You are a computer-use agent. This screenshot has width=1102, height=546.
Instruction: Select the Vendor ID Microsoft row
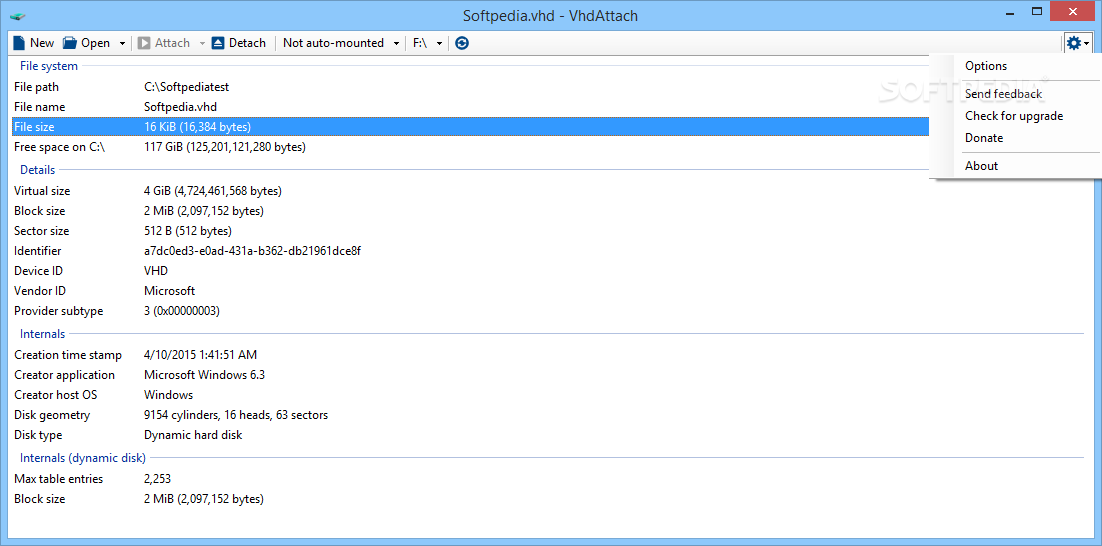(x=548, y=291)
